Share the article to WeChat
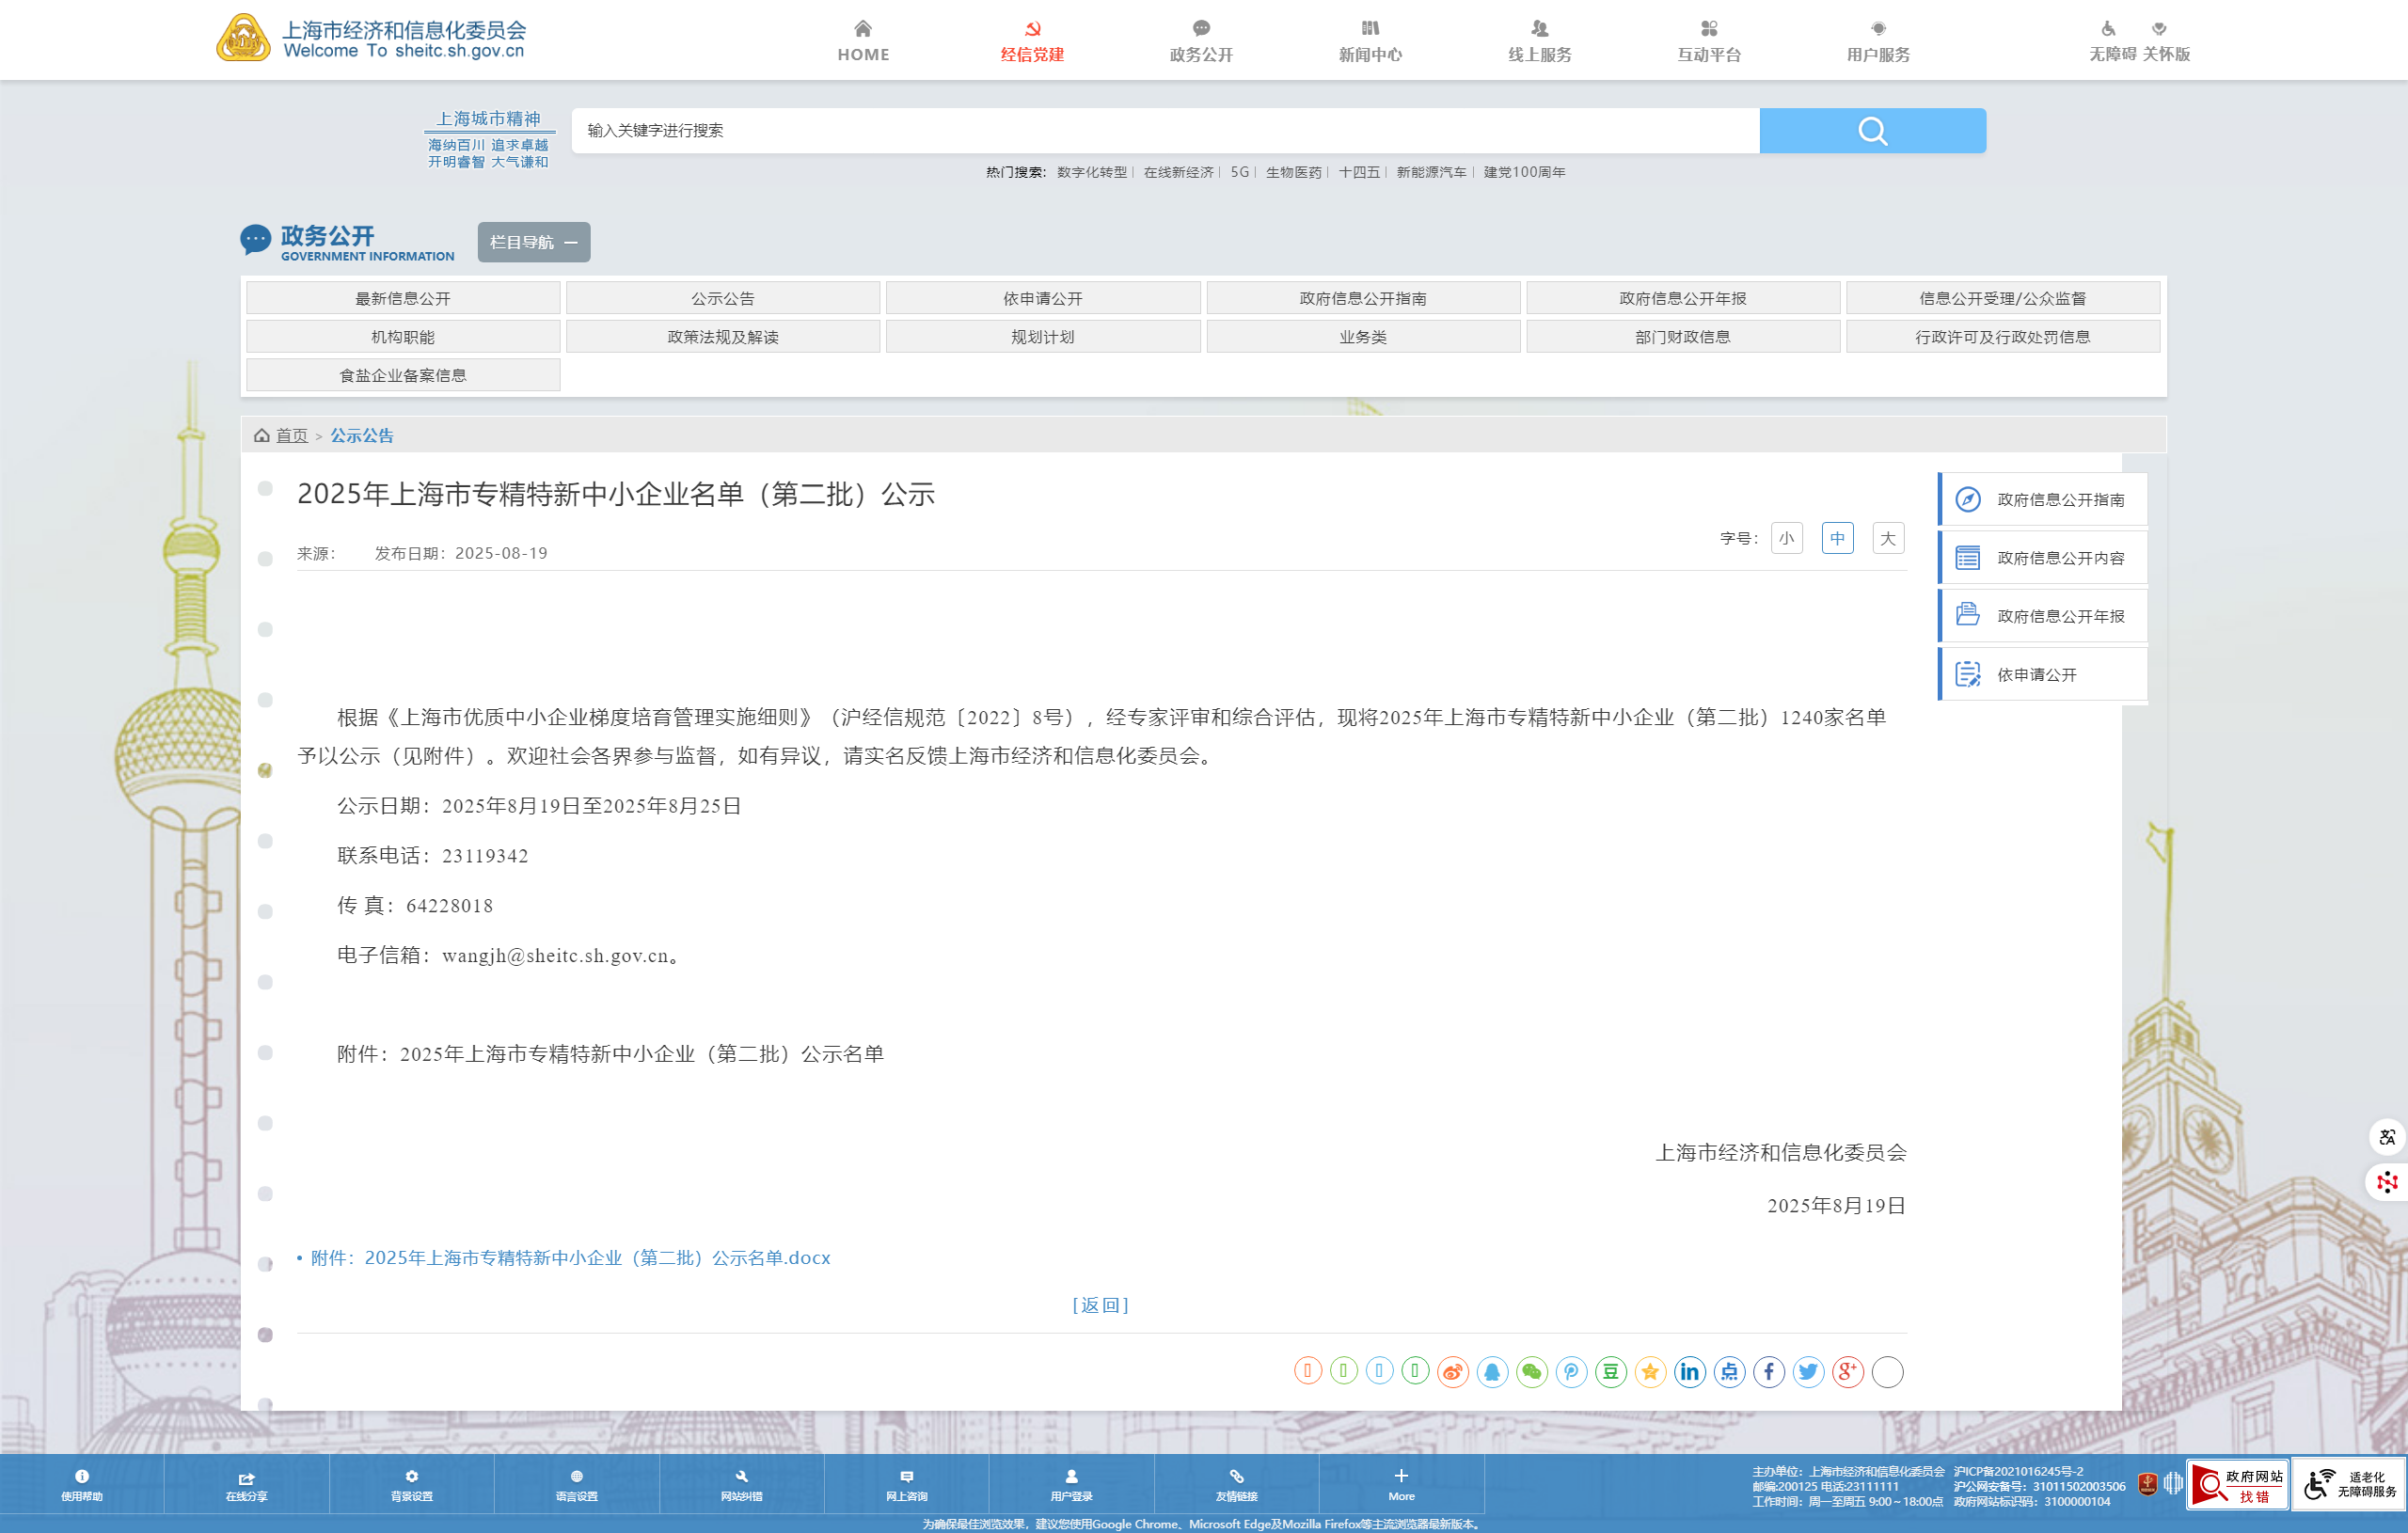 pos(1531,1372)
